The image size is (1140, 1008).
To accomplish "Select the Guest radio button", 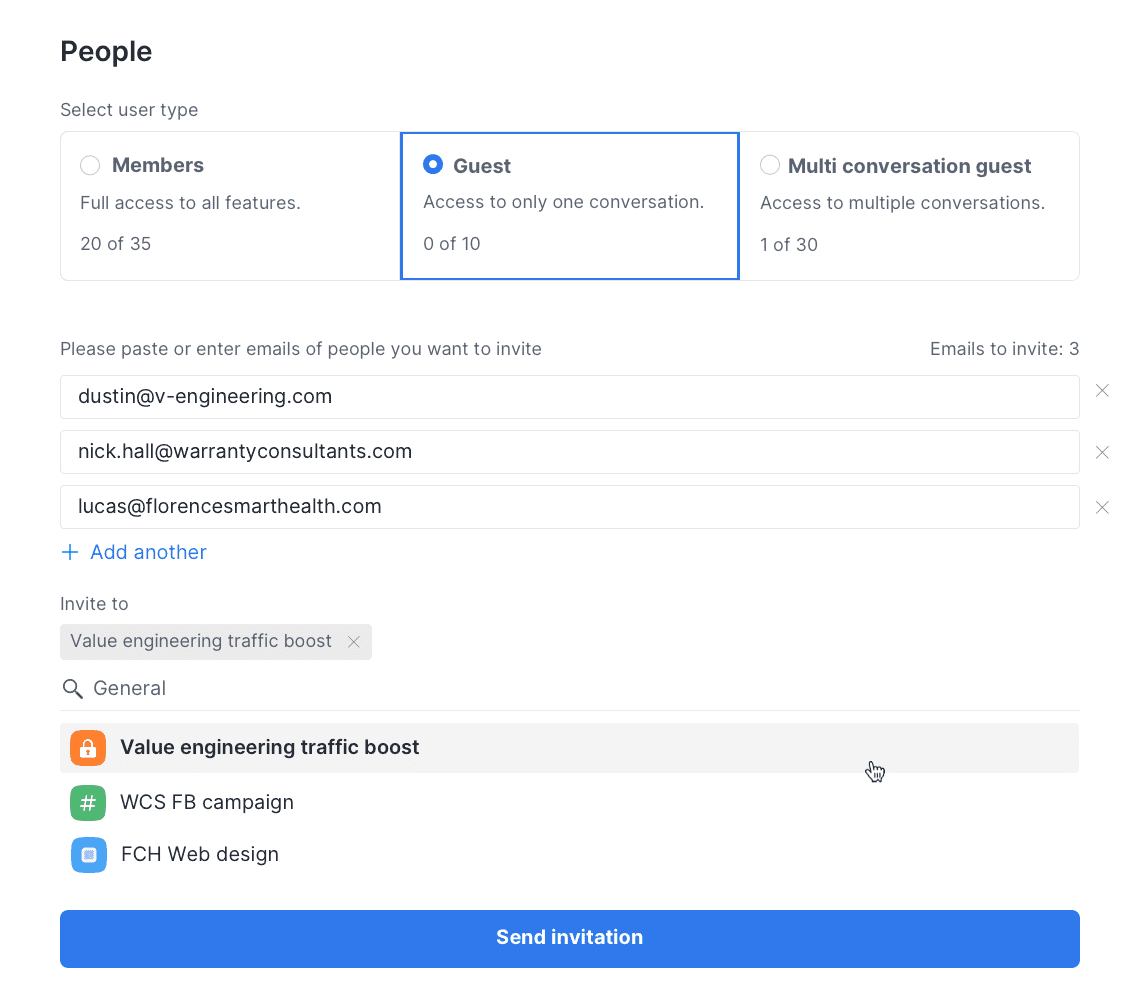I will [433, 165].
